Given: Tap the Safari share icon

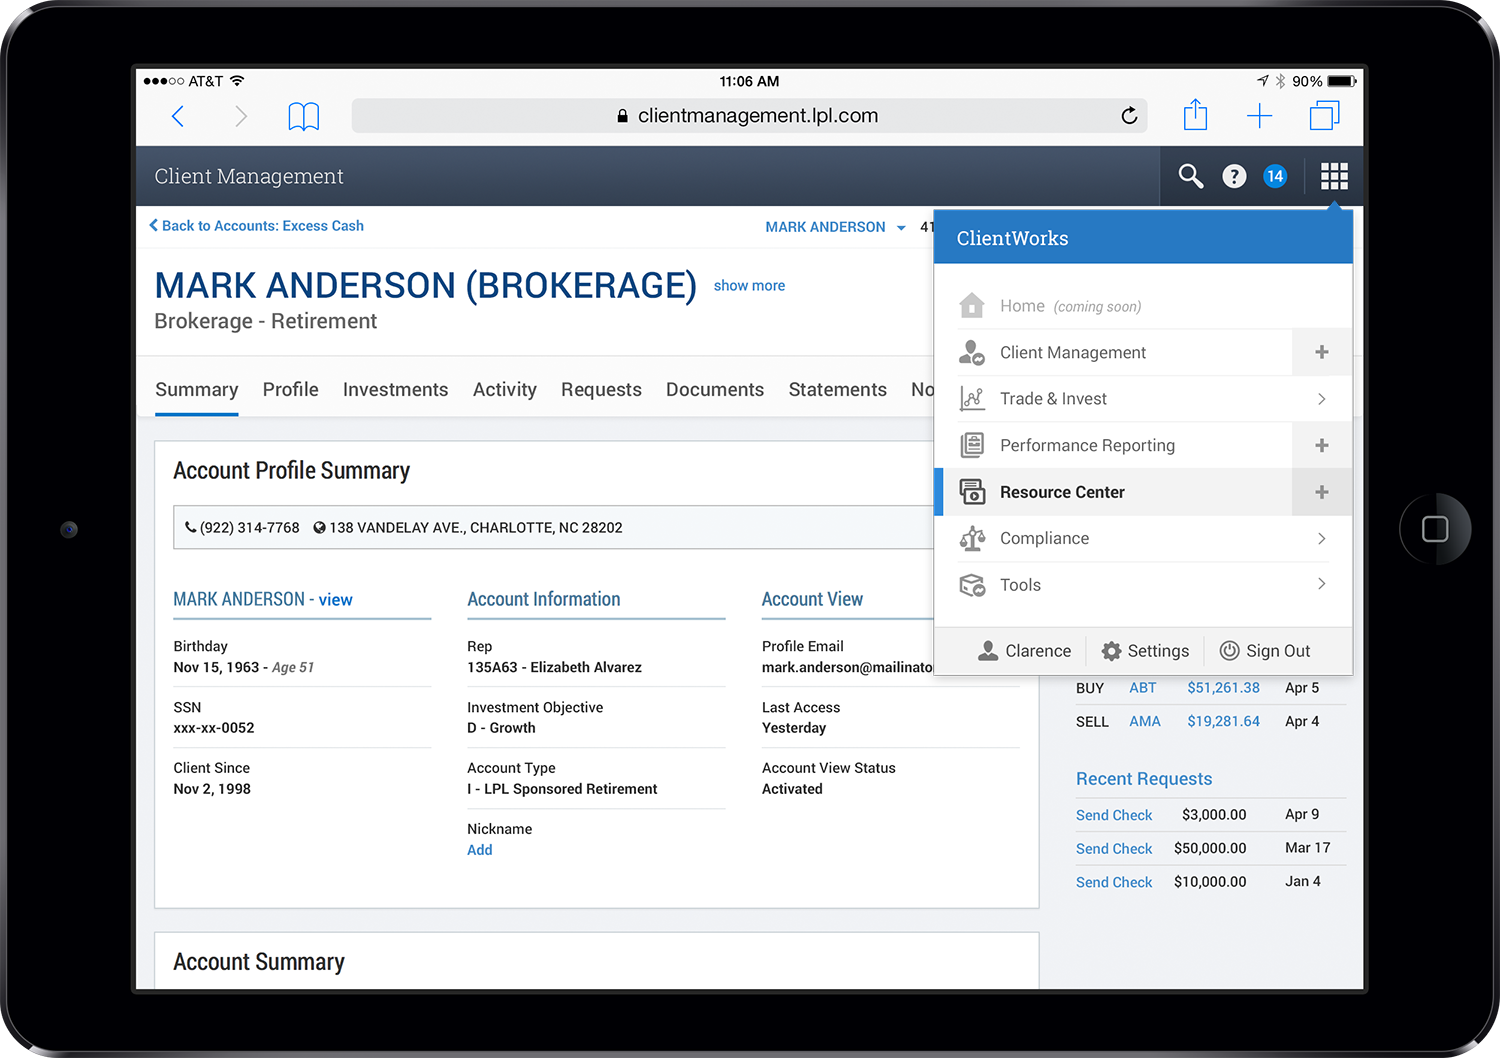Looking at the screenshot, I should click(1195, 116).
